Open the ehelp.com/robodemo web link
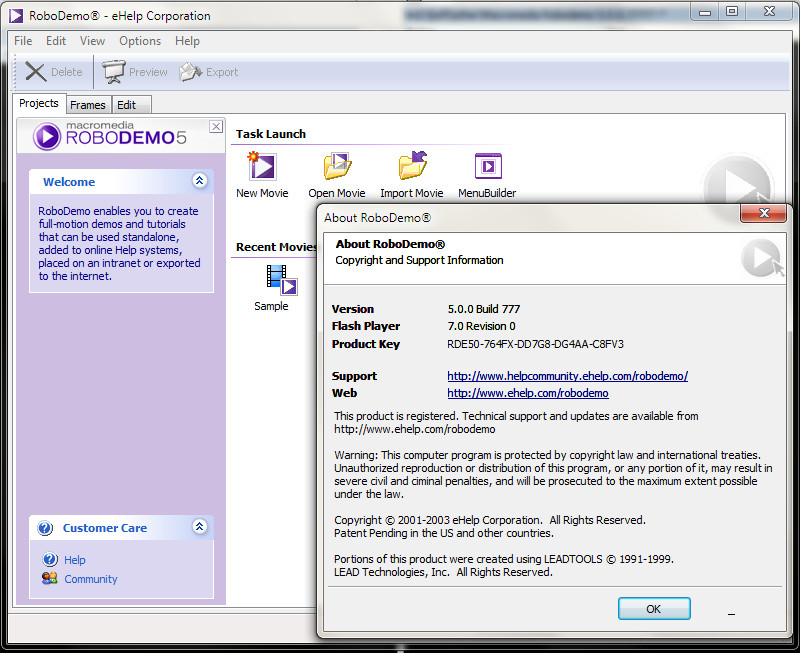The height and width of the screenshot is (653, 800). tap(527, 393)
